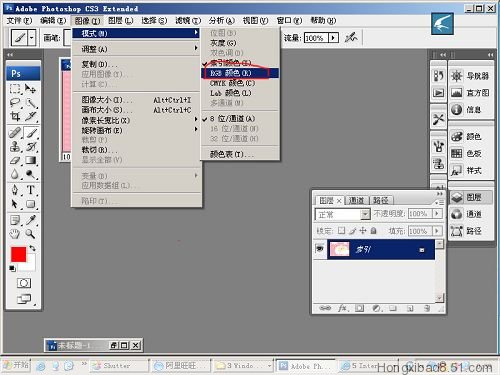Hide the 索引 layer with eye icon
This screenshot has height=375, width=500.
320,249
